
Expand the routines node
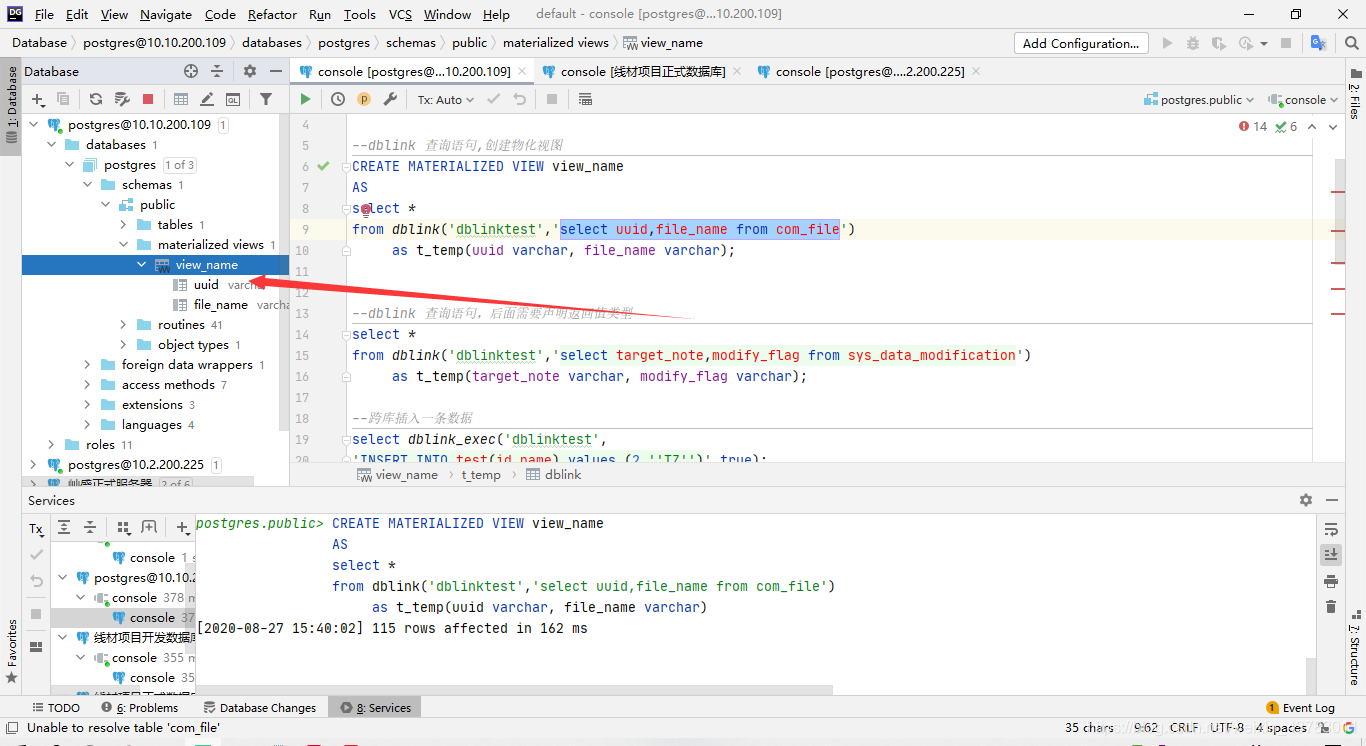(124, 325)
